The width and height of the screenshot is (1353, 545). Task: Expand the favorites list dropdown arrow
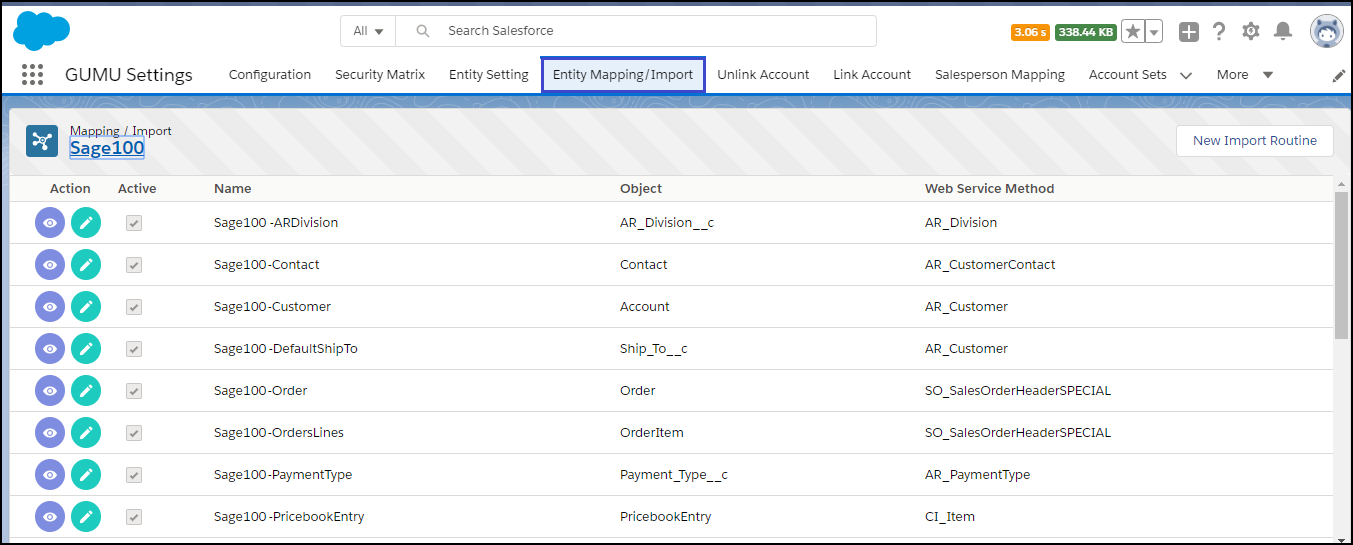pyautogui.click(x=1154, y=32)
